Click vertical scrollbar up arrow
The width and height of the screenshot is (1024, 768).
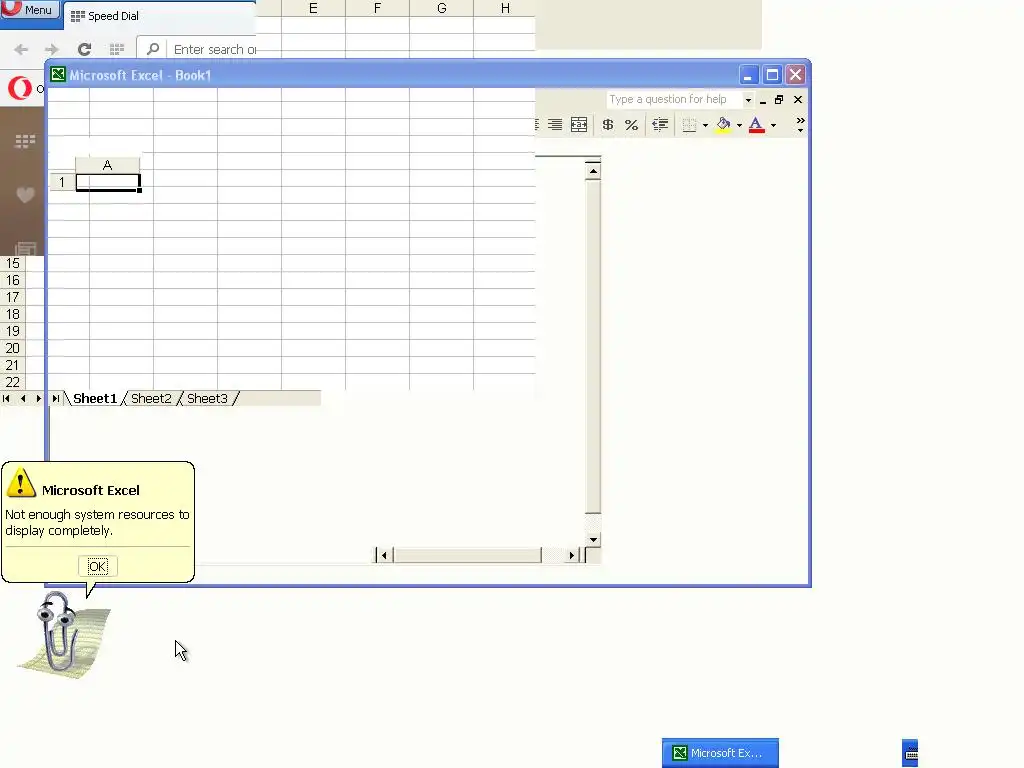[x=593, y=172]
